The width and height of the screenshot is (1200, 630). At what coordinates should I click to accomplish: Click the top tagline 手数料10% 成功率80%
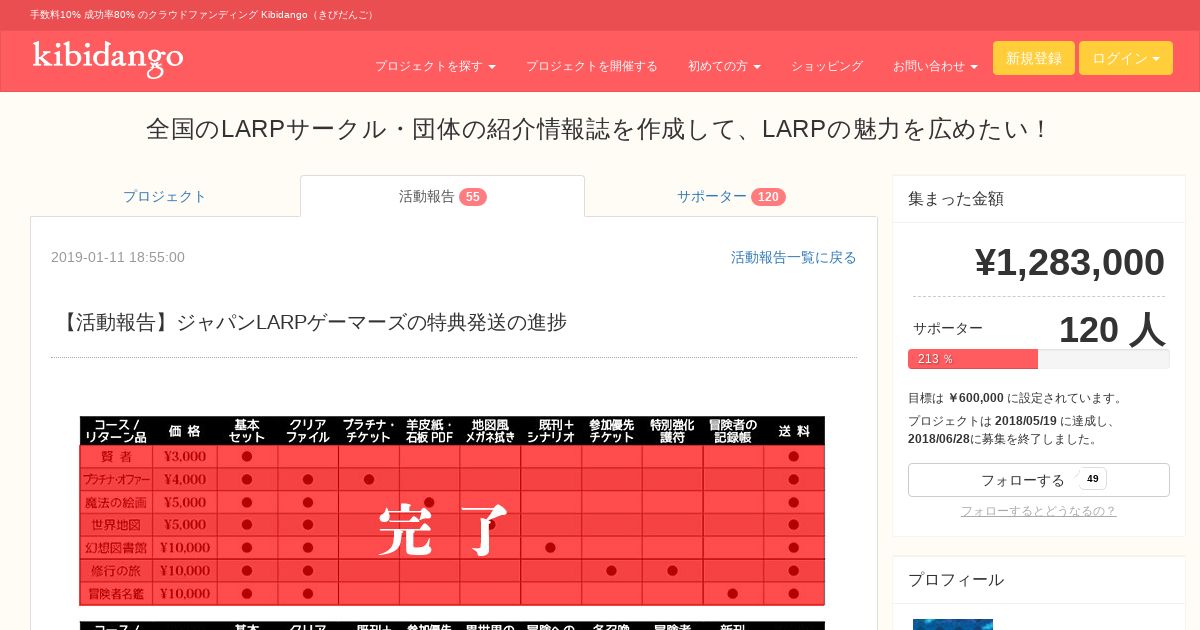[202, 15]
